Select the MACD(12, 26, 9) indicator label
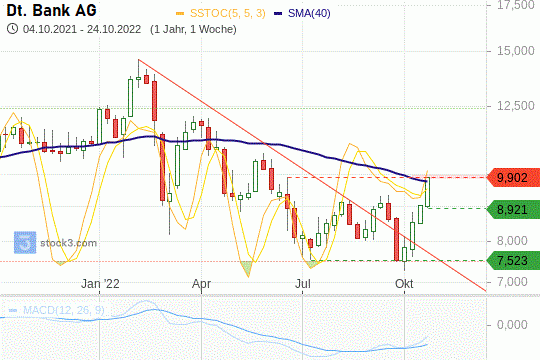The width and height of the screenshot is (540, 360). (x=63, y=310)
